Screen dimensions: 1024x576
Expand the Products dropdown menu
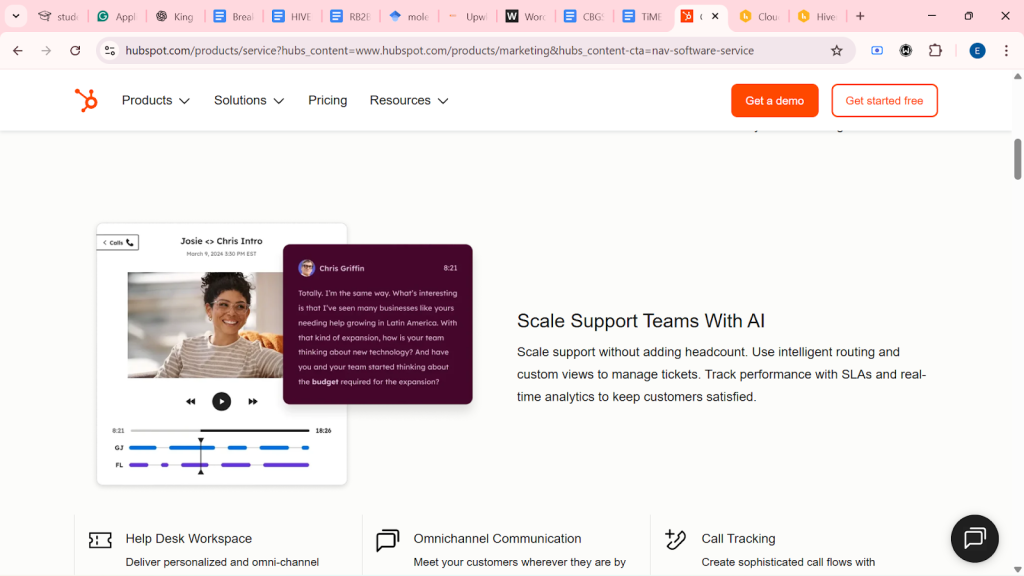[156, 100]
